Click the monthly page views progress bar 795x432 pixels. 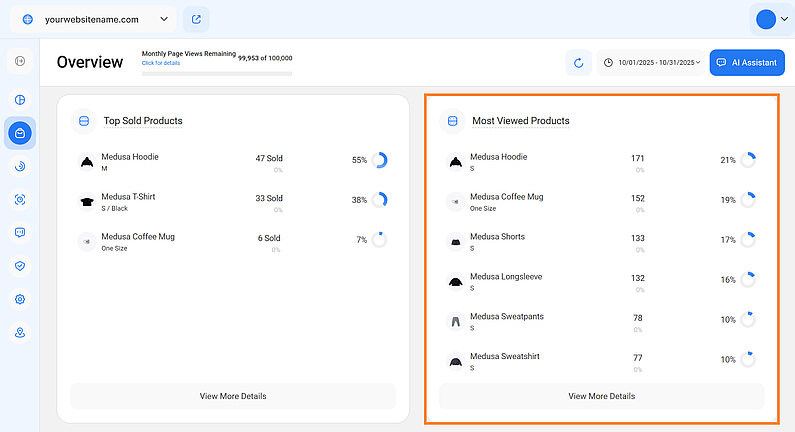(x=217, y=73)
